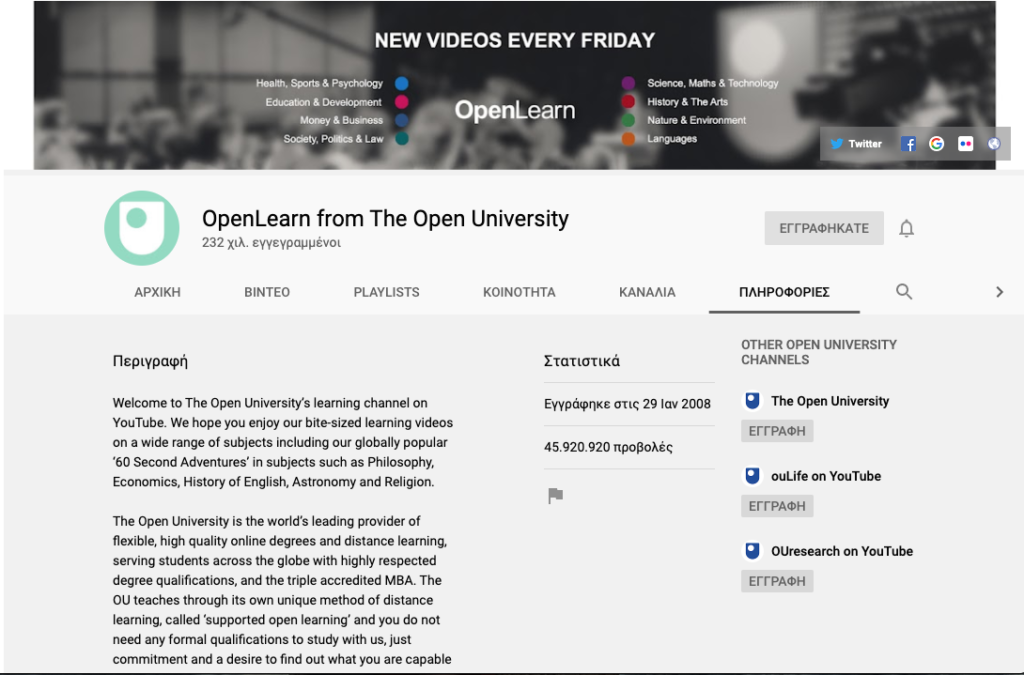Click the ouLife on YouTube channel logo
Viewport: 1024px width, 675px height.
752,476
